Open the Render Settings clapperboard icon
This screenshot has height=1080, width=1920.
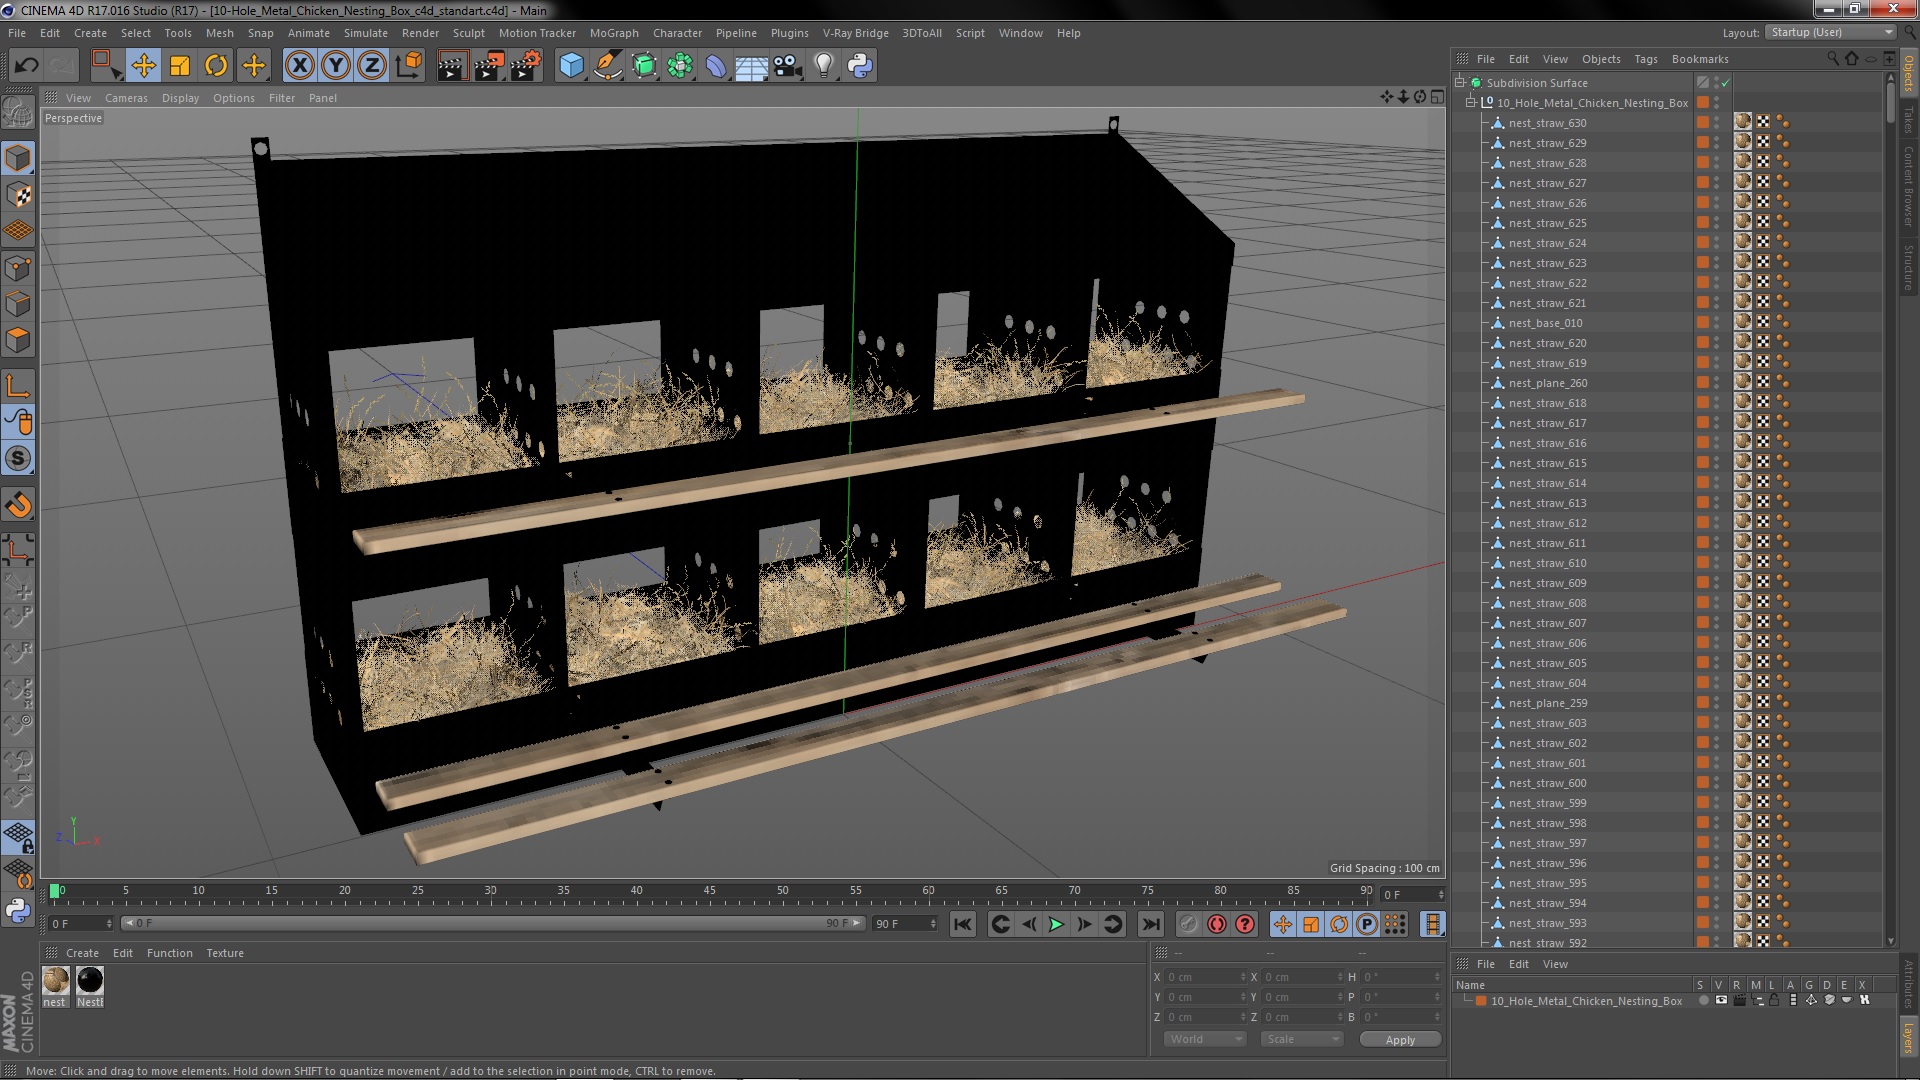tap(525, 66)
